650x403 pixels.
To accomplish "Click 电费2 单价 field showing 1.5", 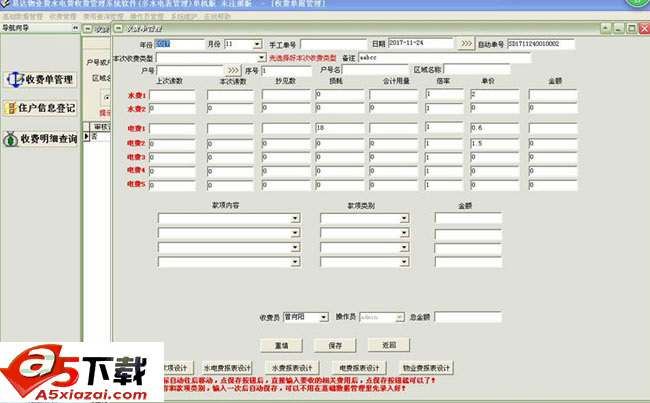I will click(495, 143).
